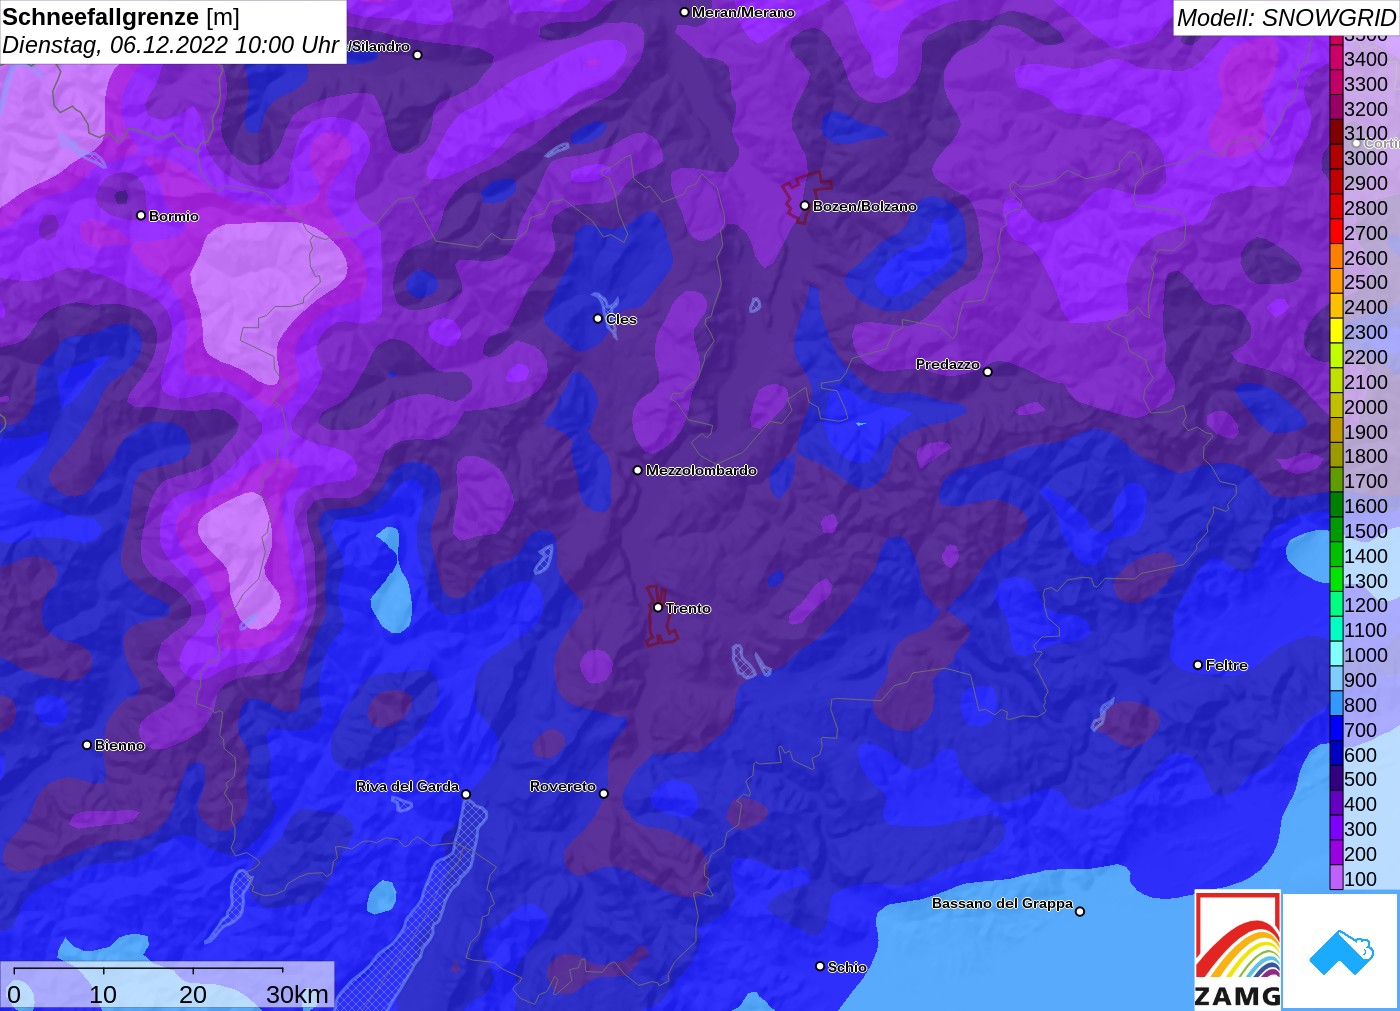Select the 1000 m legend color swatch
The height and width of the screenshot is (1011, 1400).
(1336, 654)
